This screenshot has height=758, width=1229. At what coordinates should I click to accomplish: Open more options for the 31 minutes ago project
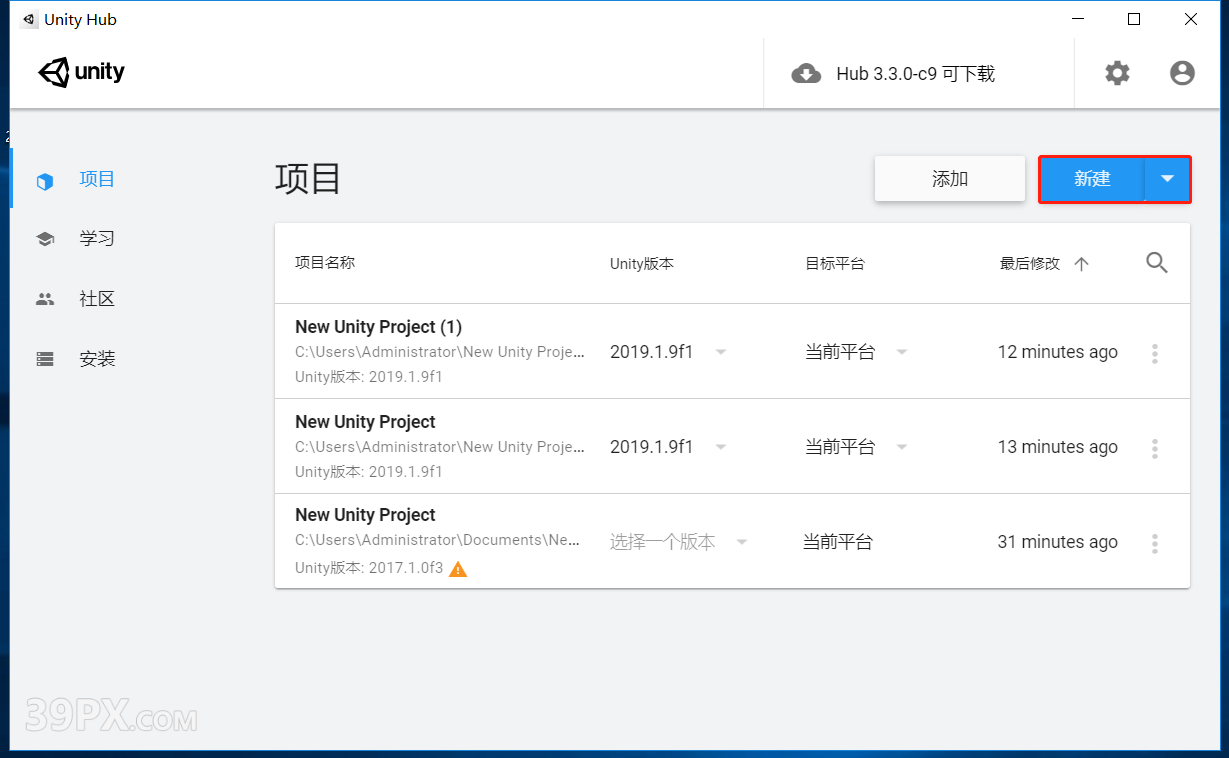coord(1155,543)
